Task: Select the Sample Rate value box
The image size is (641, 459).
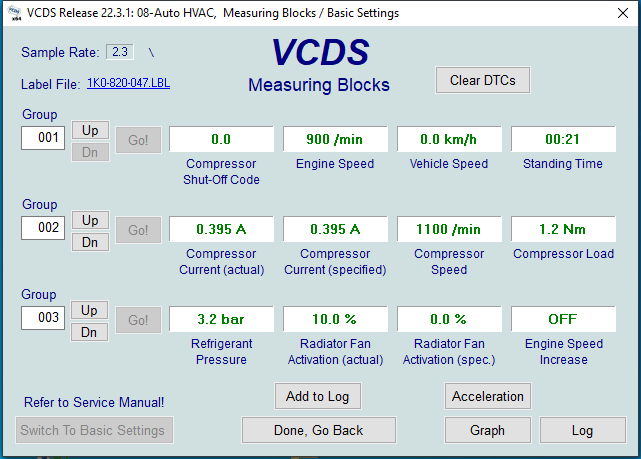Action: click(x=120, y=51)
